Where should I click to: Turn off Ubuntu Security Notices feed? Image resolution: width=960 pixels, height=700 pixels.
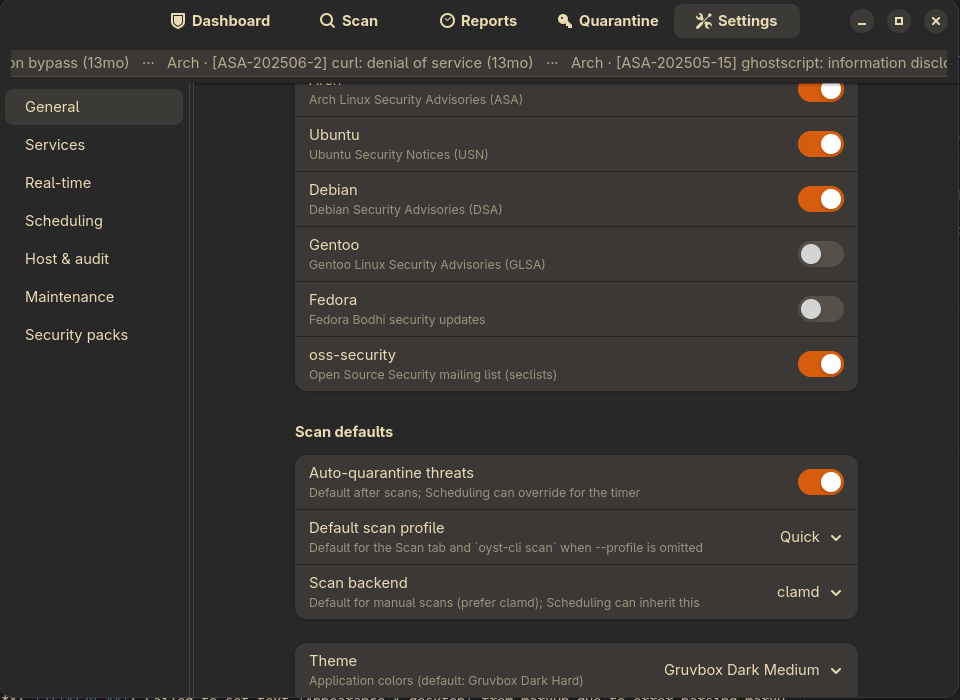(x=820, y=144)
